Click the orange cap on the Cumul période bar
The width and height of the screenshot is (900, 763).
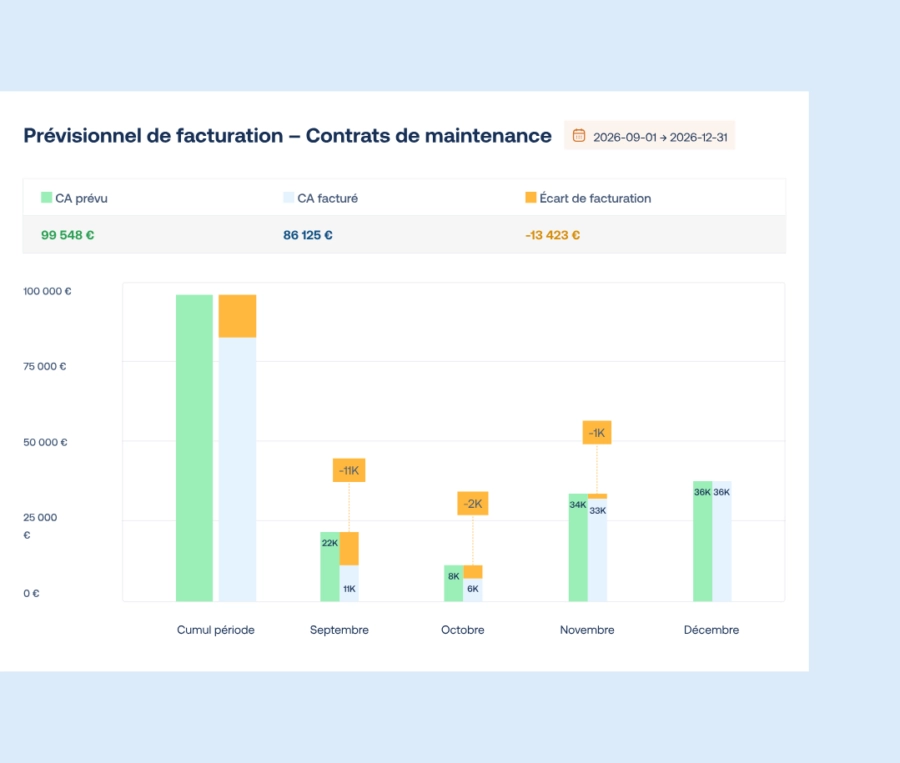coord(239,313)
